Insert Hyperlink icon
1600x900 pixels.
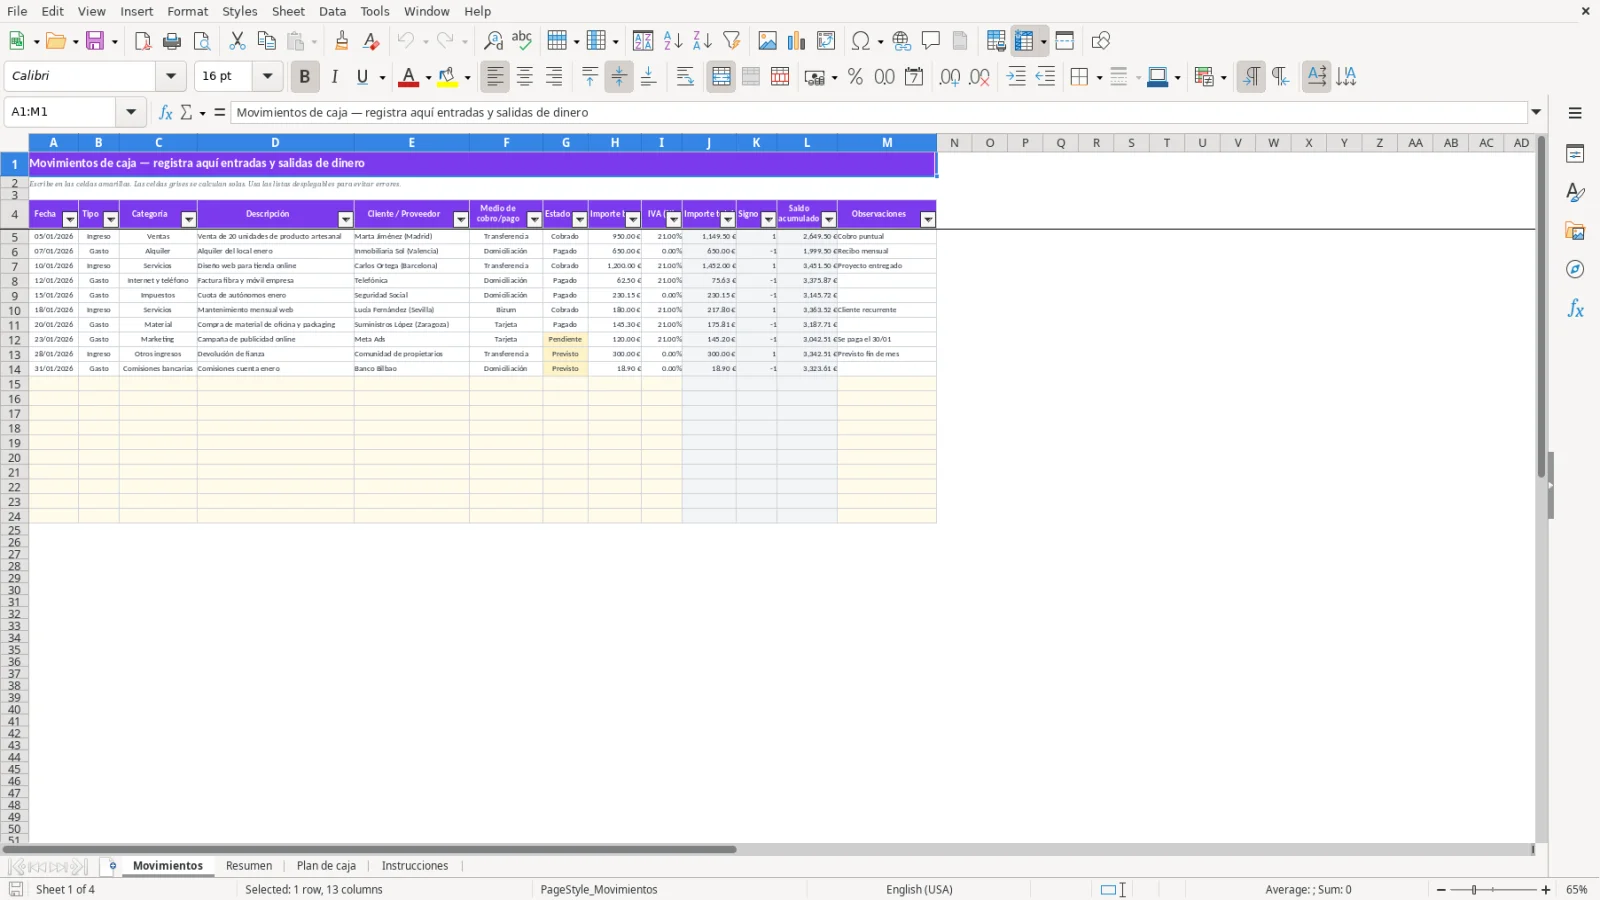pos(902,41)
